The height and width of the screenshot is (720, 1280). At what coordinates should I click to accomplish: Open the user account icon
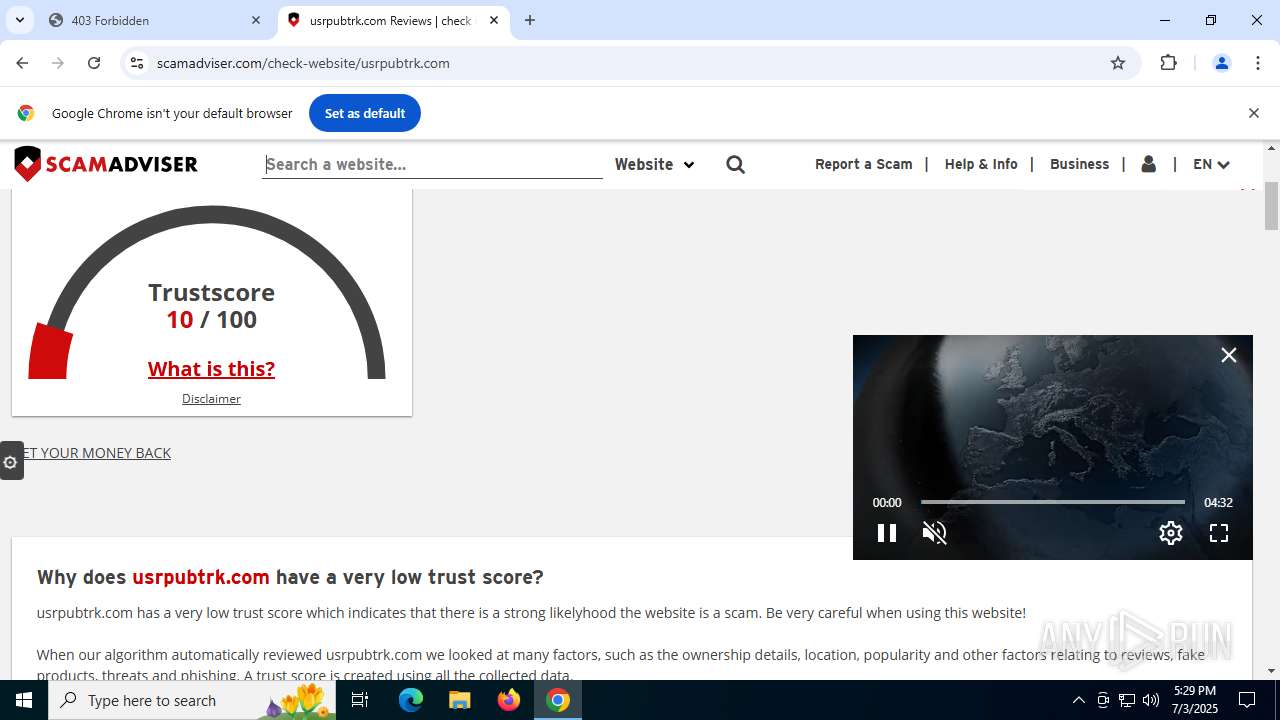tap(1149, 164)
